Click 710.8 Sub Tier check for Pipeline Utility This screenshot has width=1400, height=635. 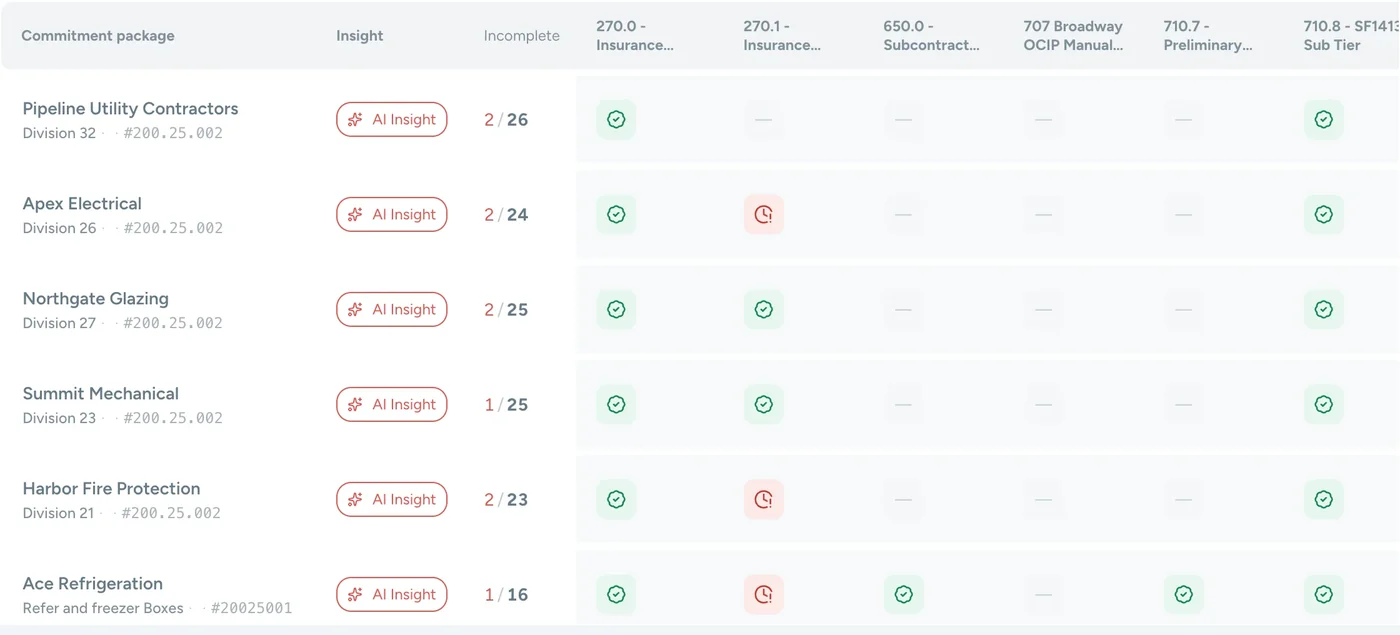pos(1324,119)
